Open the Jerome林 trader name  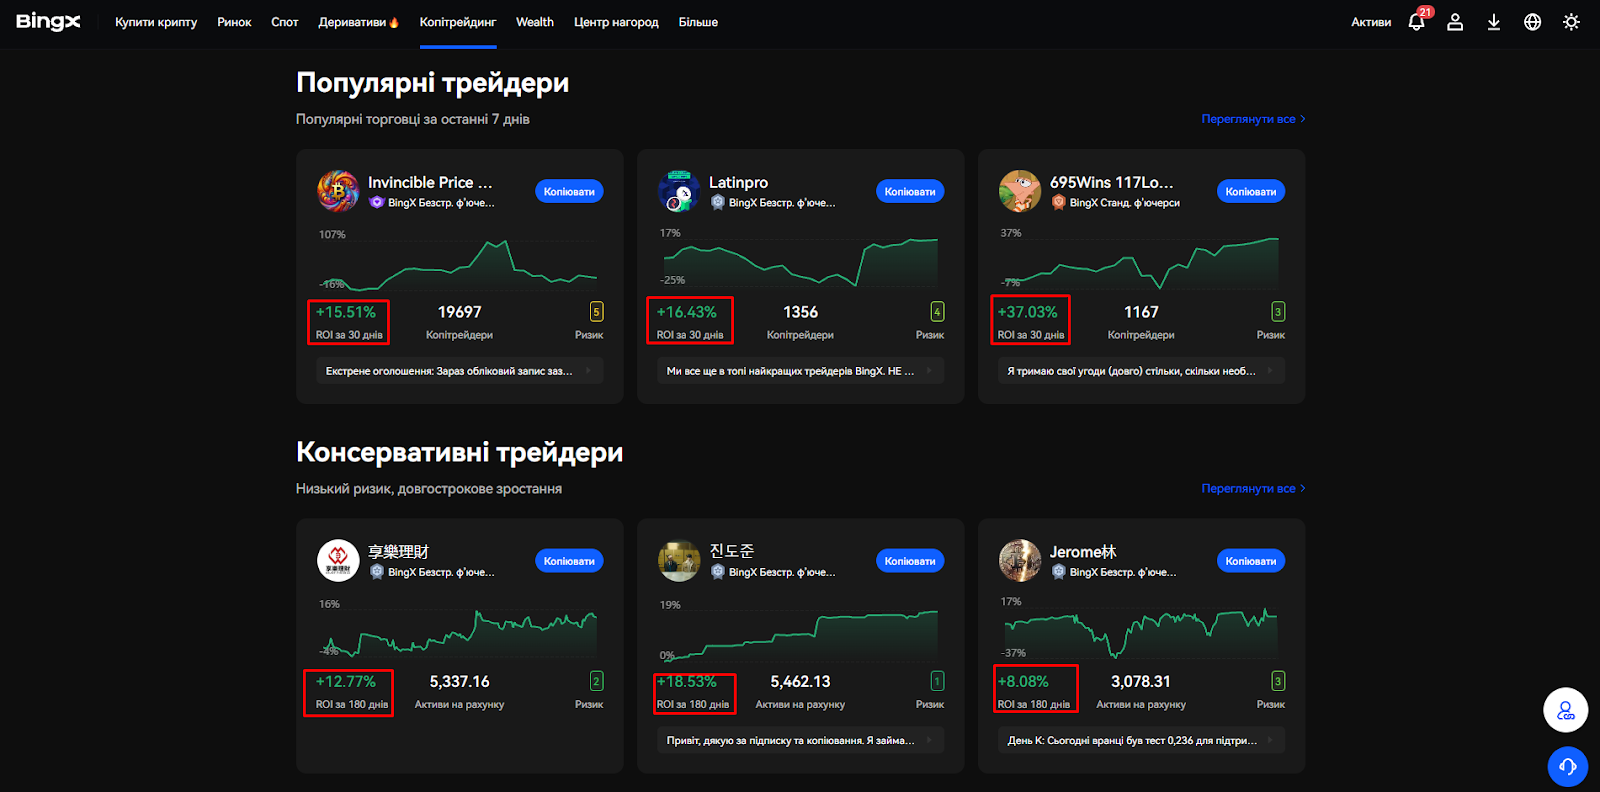coord(1083,552)
